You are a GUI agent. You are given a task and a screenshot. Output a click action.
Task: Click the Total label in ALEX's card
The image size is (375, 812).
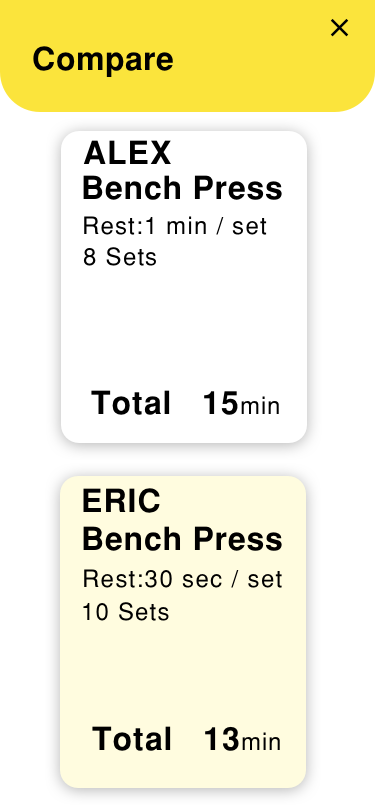click(131, 403)
